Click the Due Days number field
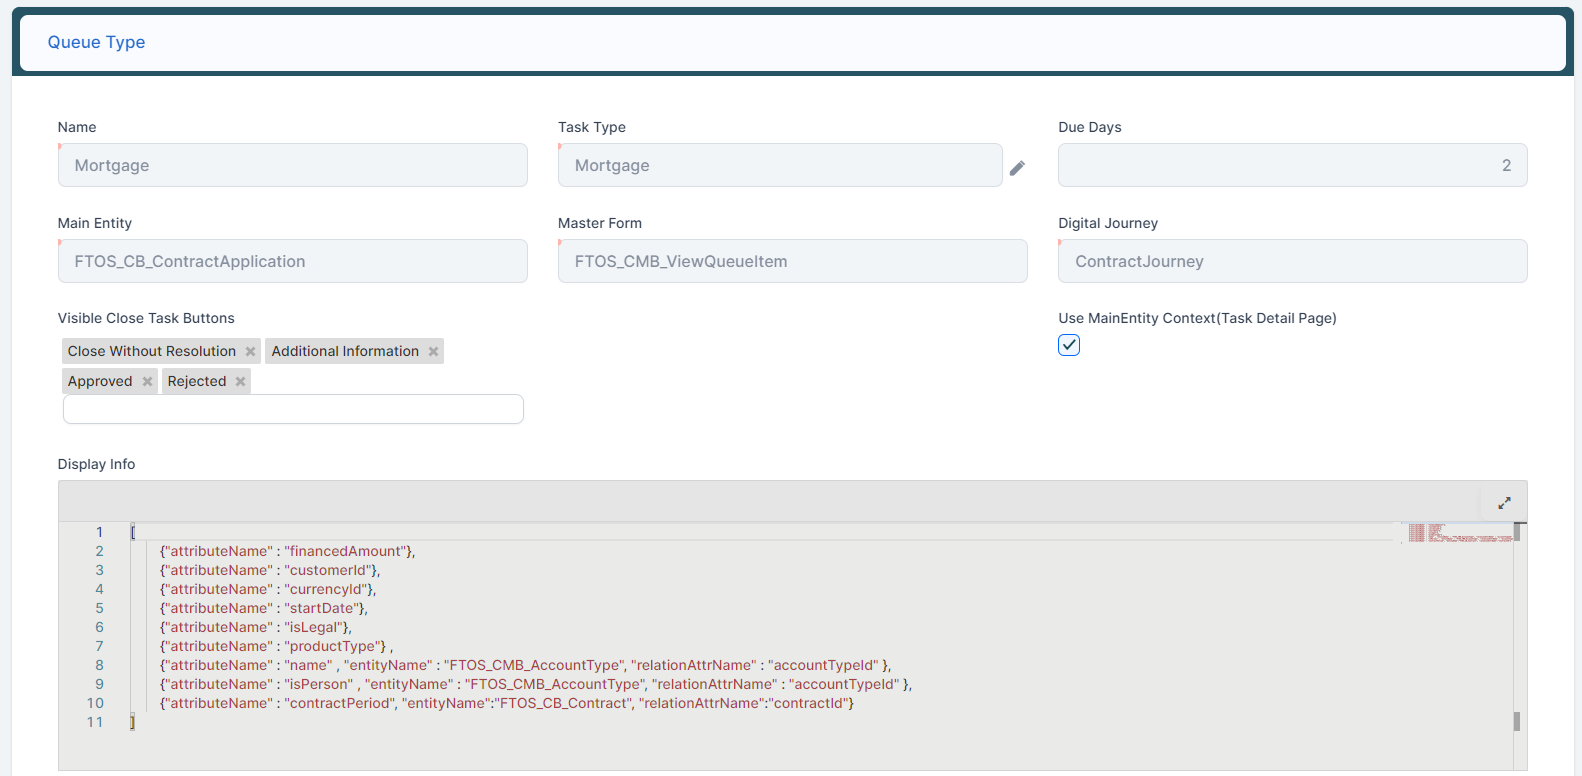Viewport: 1582px width, 776px height. [1291, 165]
